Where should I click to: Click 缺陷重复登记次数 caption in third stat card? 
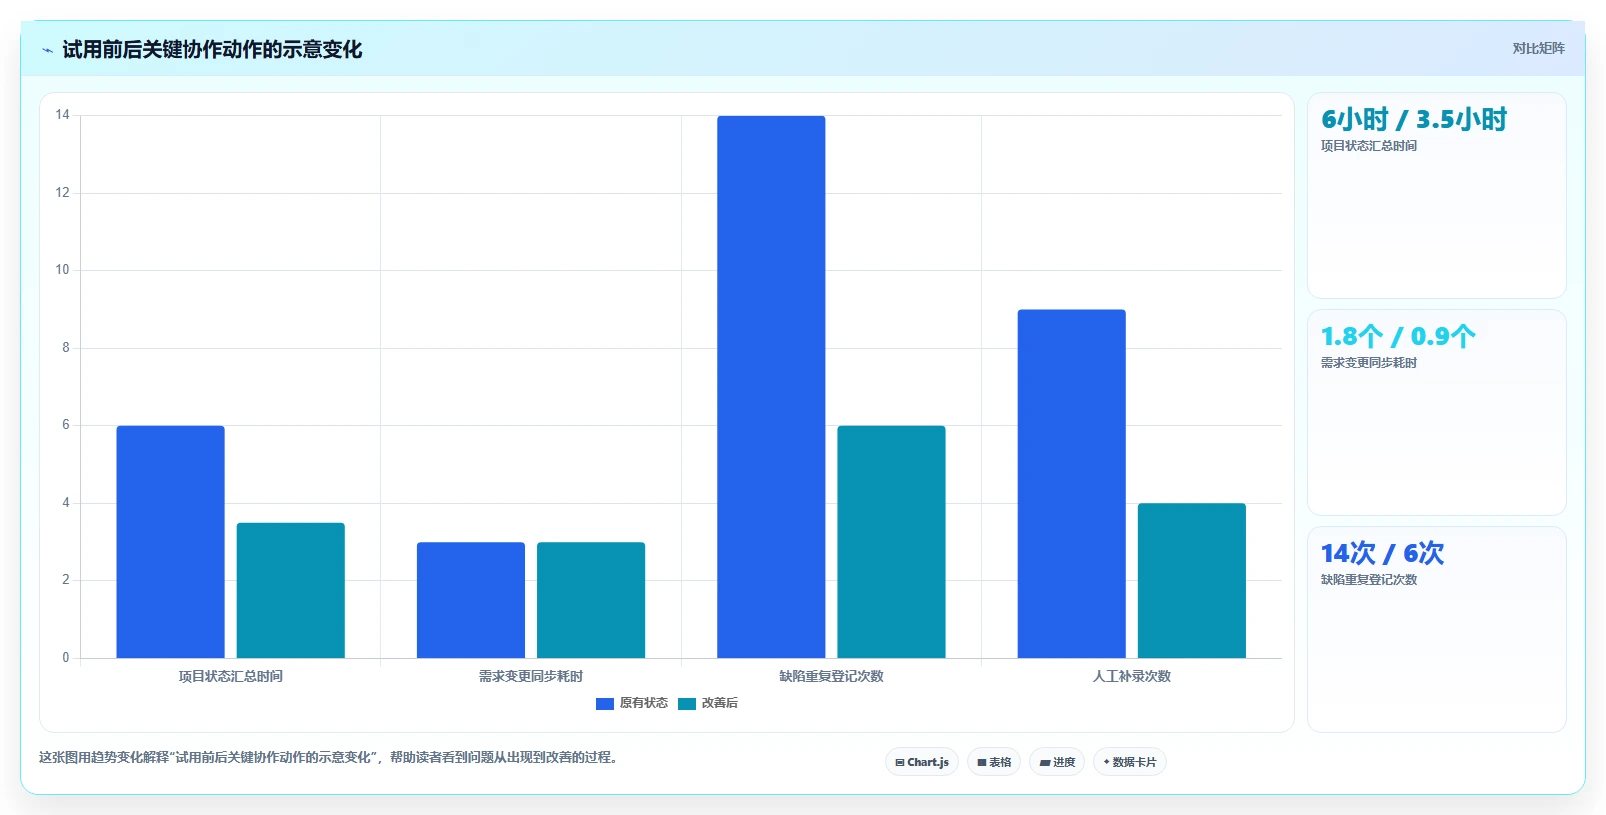coord(1369,580)
